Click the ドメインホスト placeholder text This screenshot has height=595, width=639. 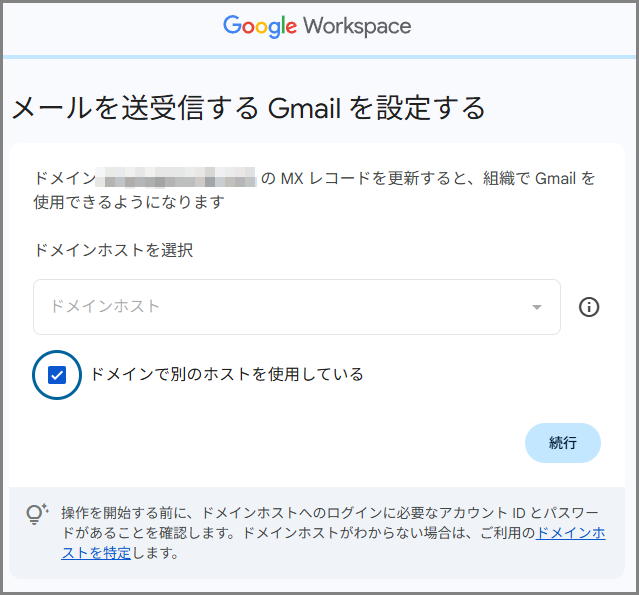(105, 307)
